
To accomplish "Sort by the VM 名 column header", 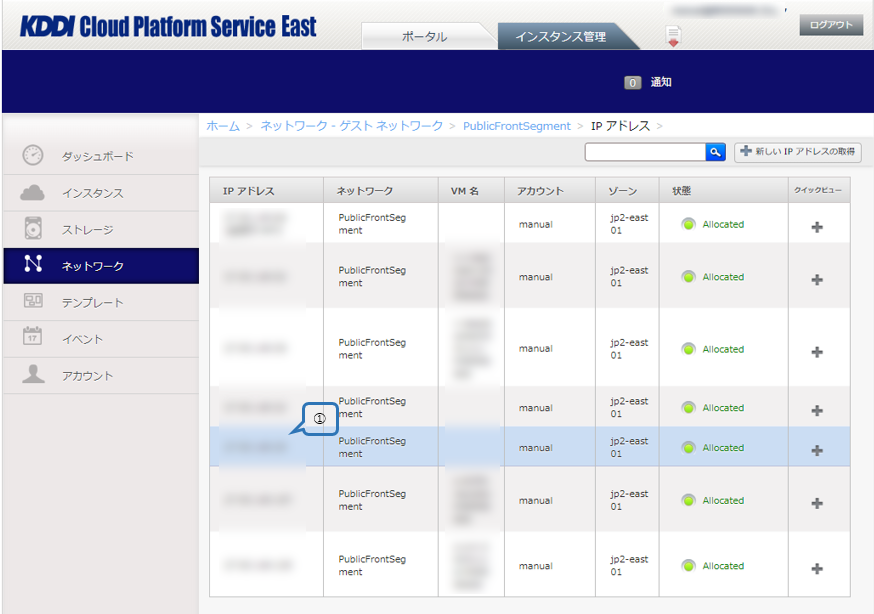I will click(x=471, y=191).
